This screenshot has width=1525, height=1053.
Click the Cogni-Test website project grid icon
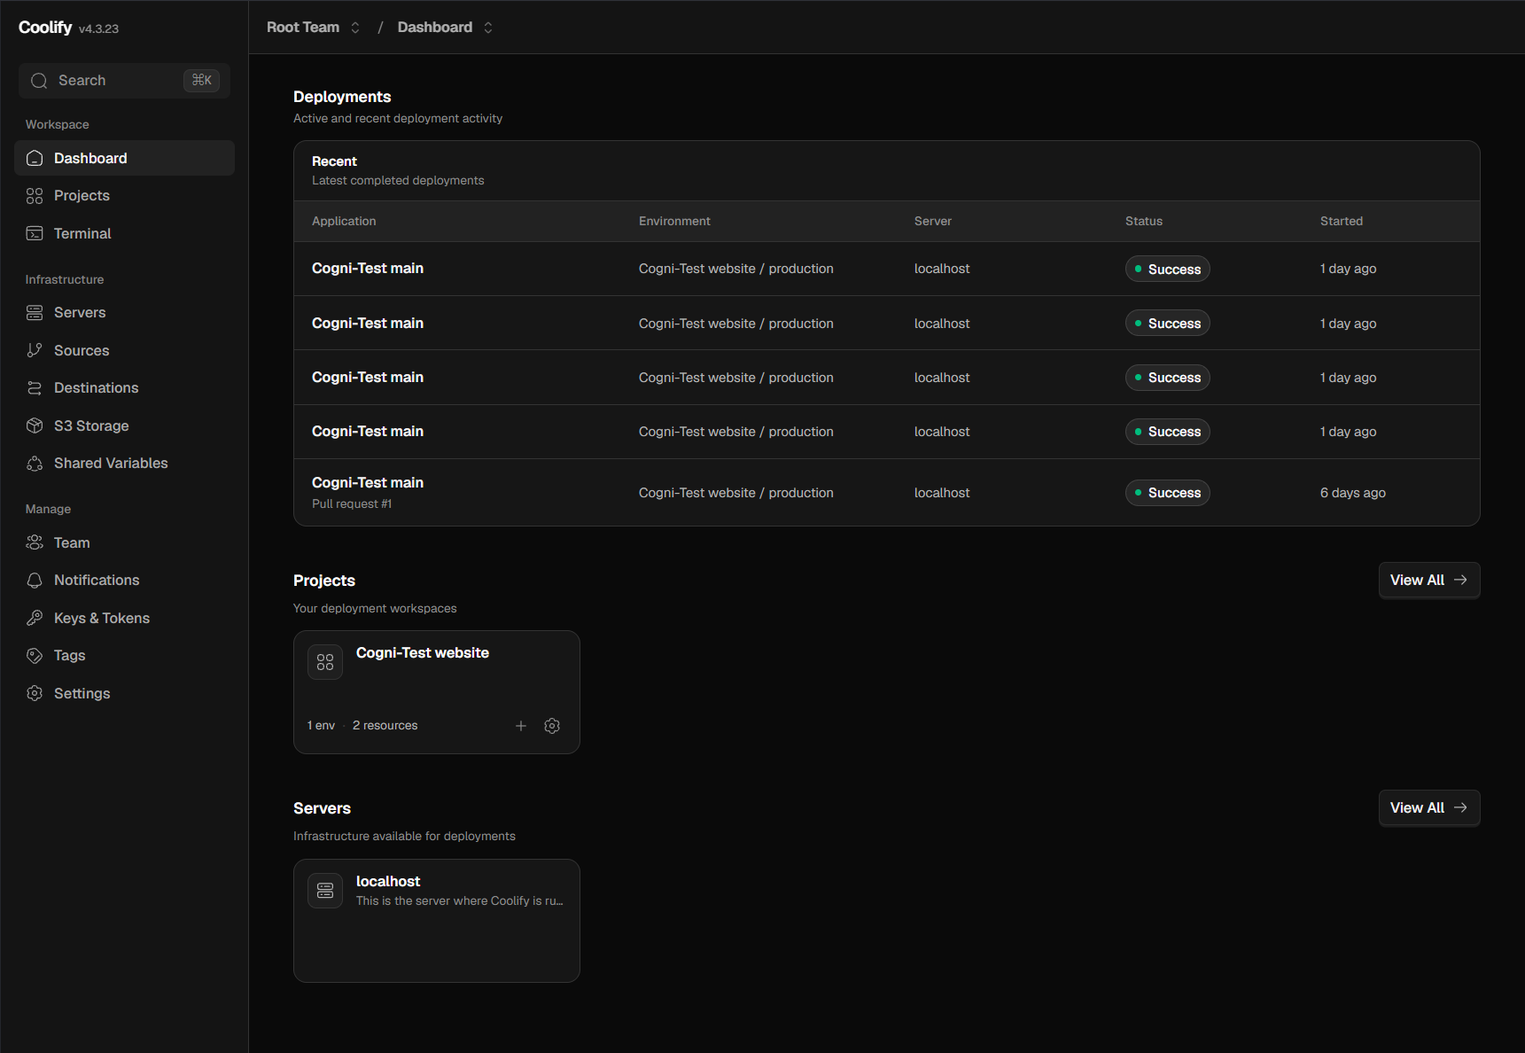coord(325,662)
